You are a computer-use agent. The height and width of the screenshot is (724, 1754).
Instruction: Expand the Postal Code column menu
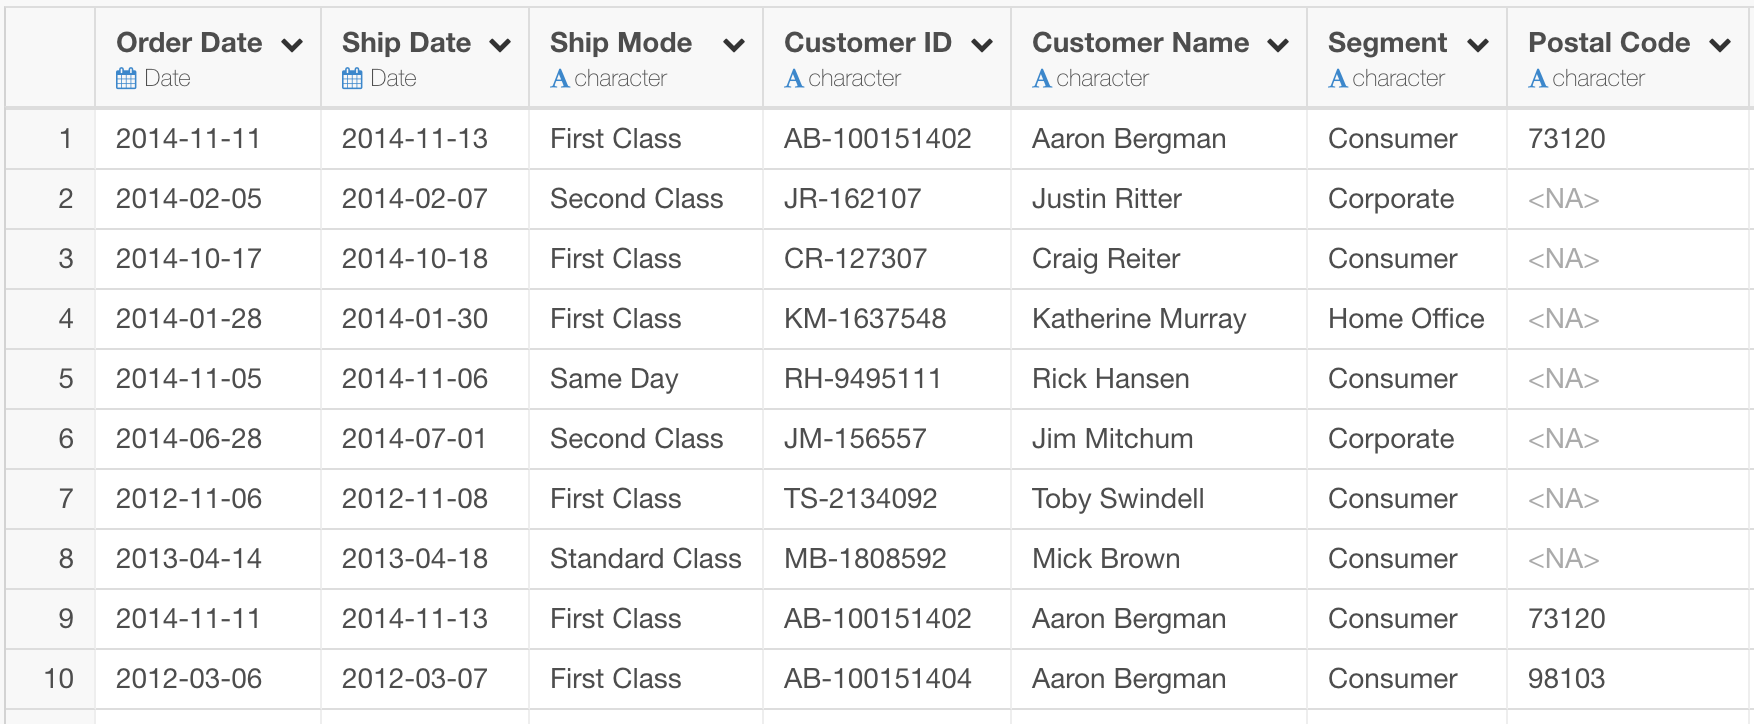(1720, 45)
